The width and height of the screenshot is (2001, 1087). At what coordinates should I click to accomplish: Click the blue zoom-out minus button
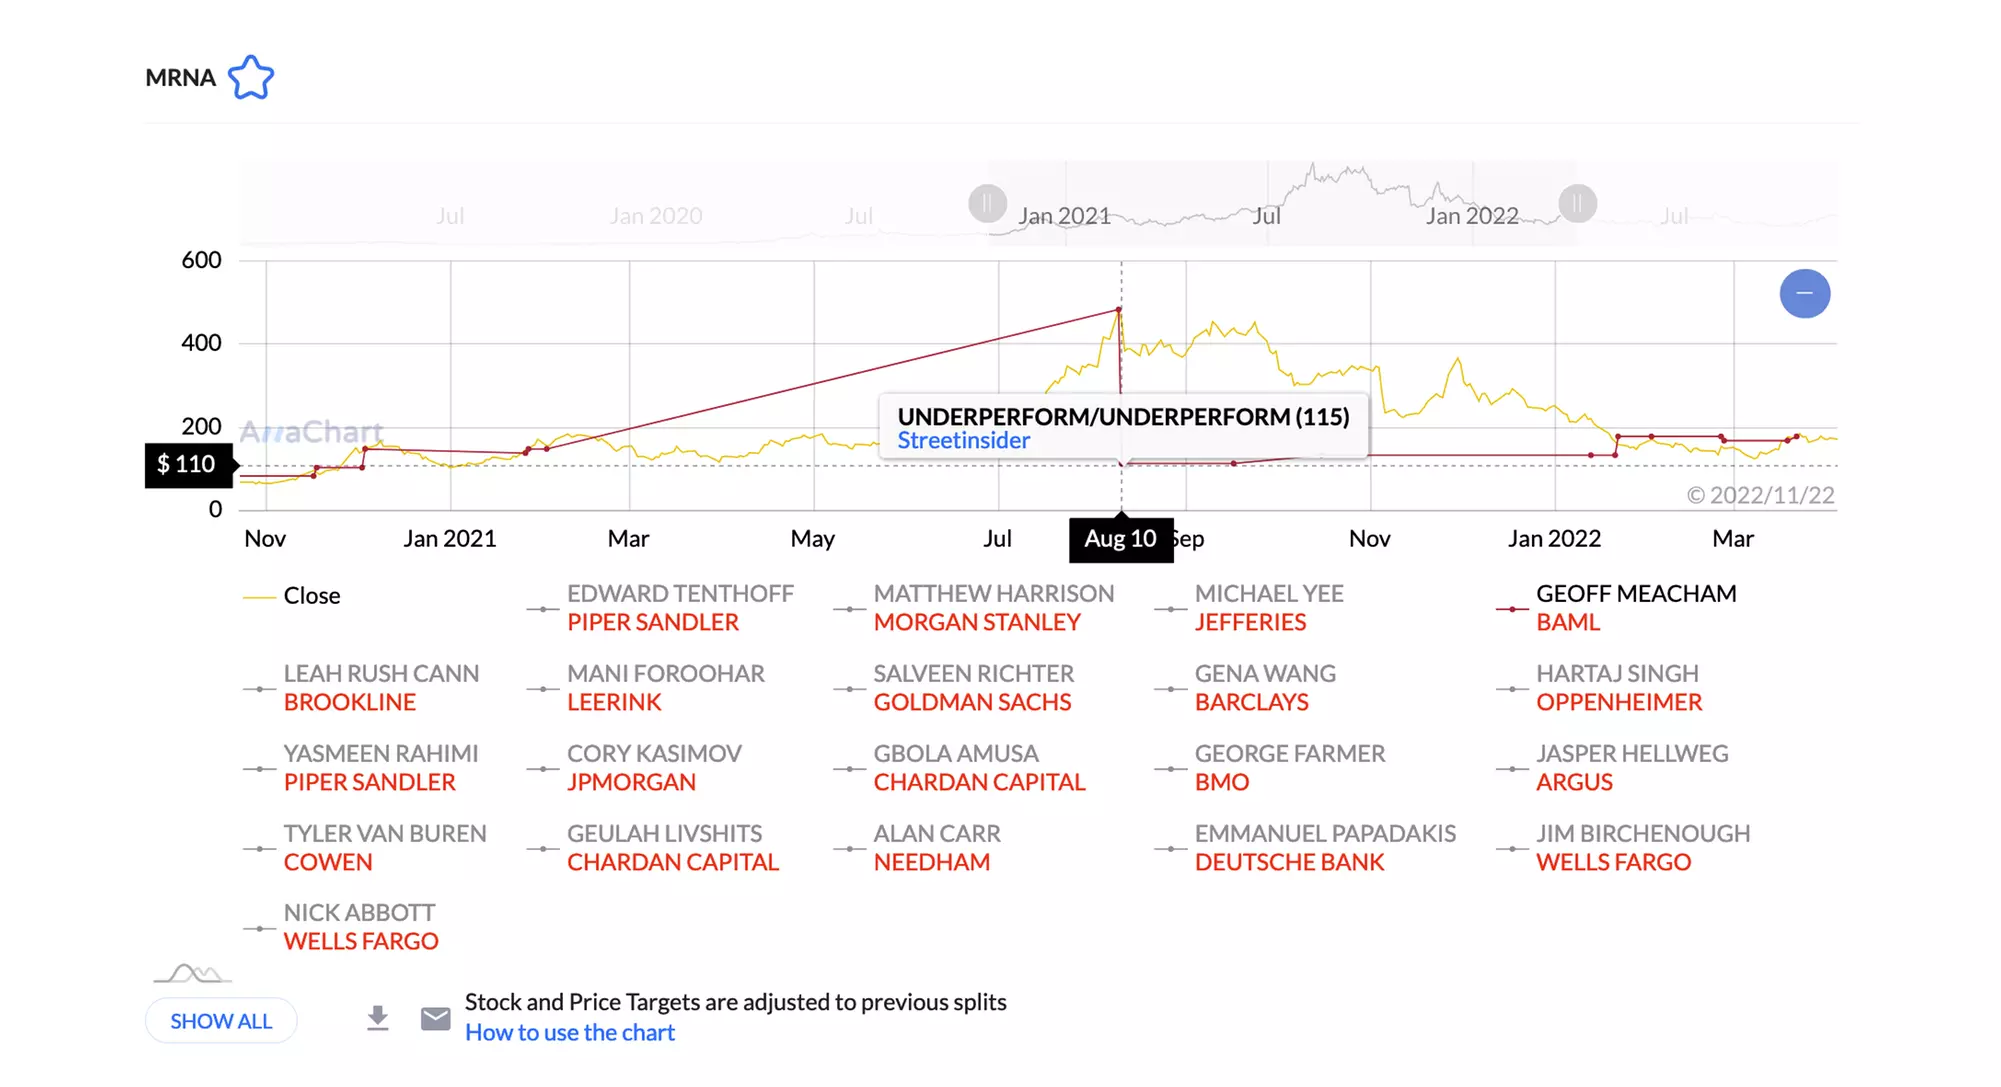(1804, 294)
